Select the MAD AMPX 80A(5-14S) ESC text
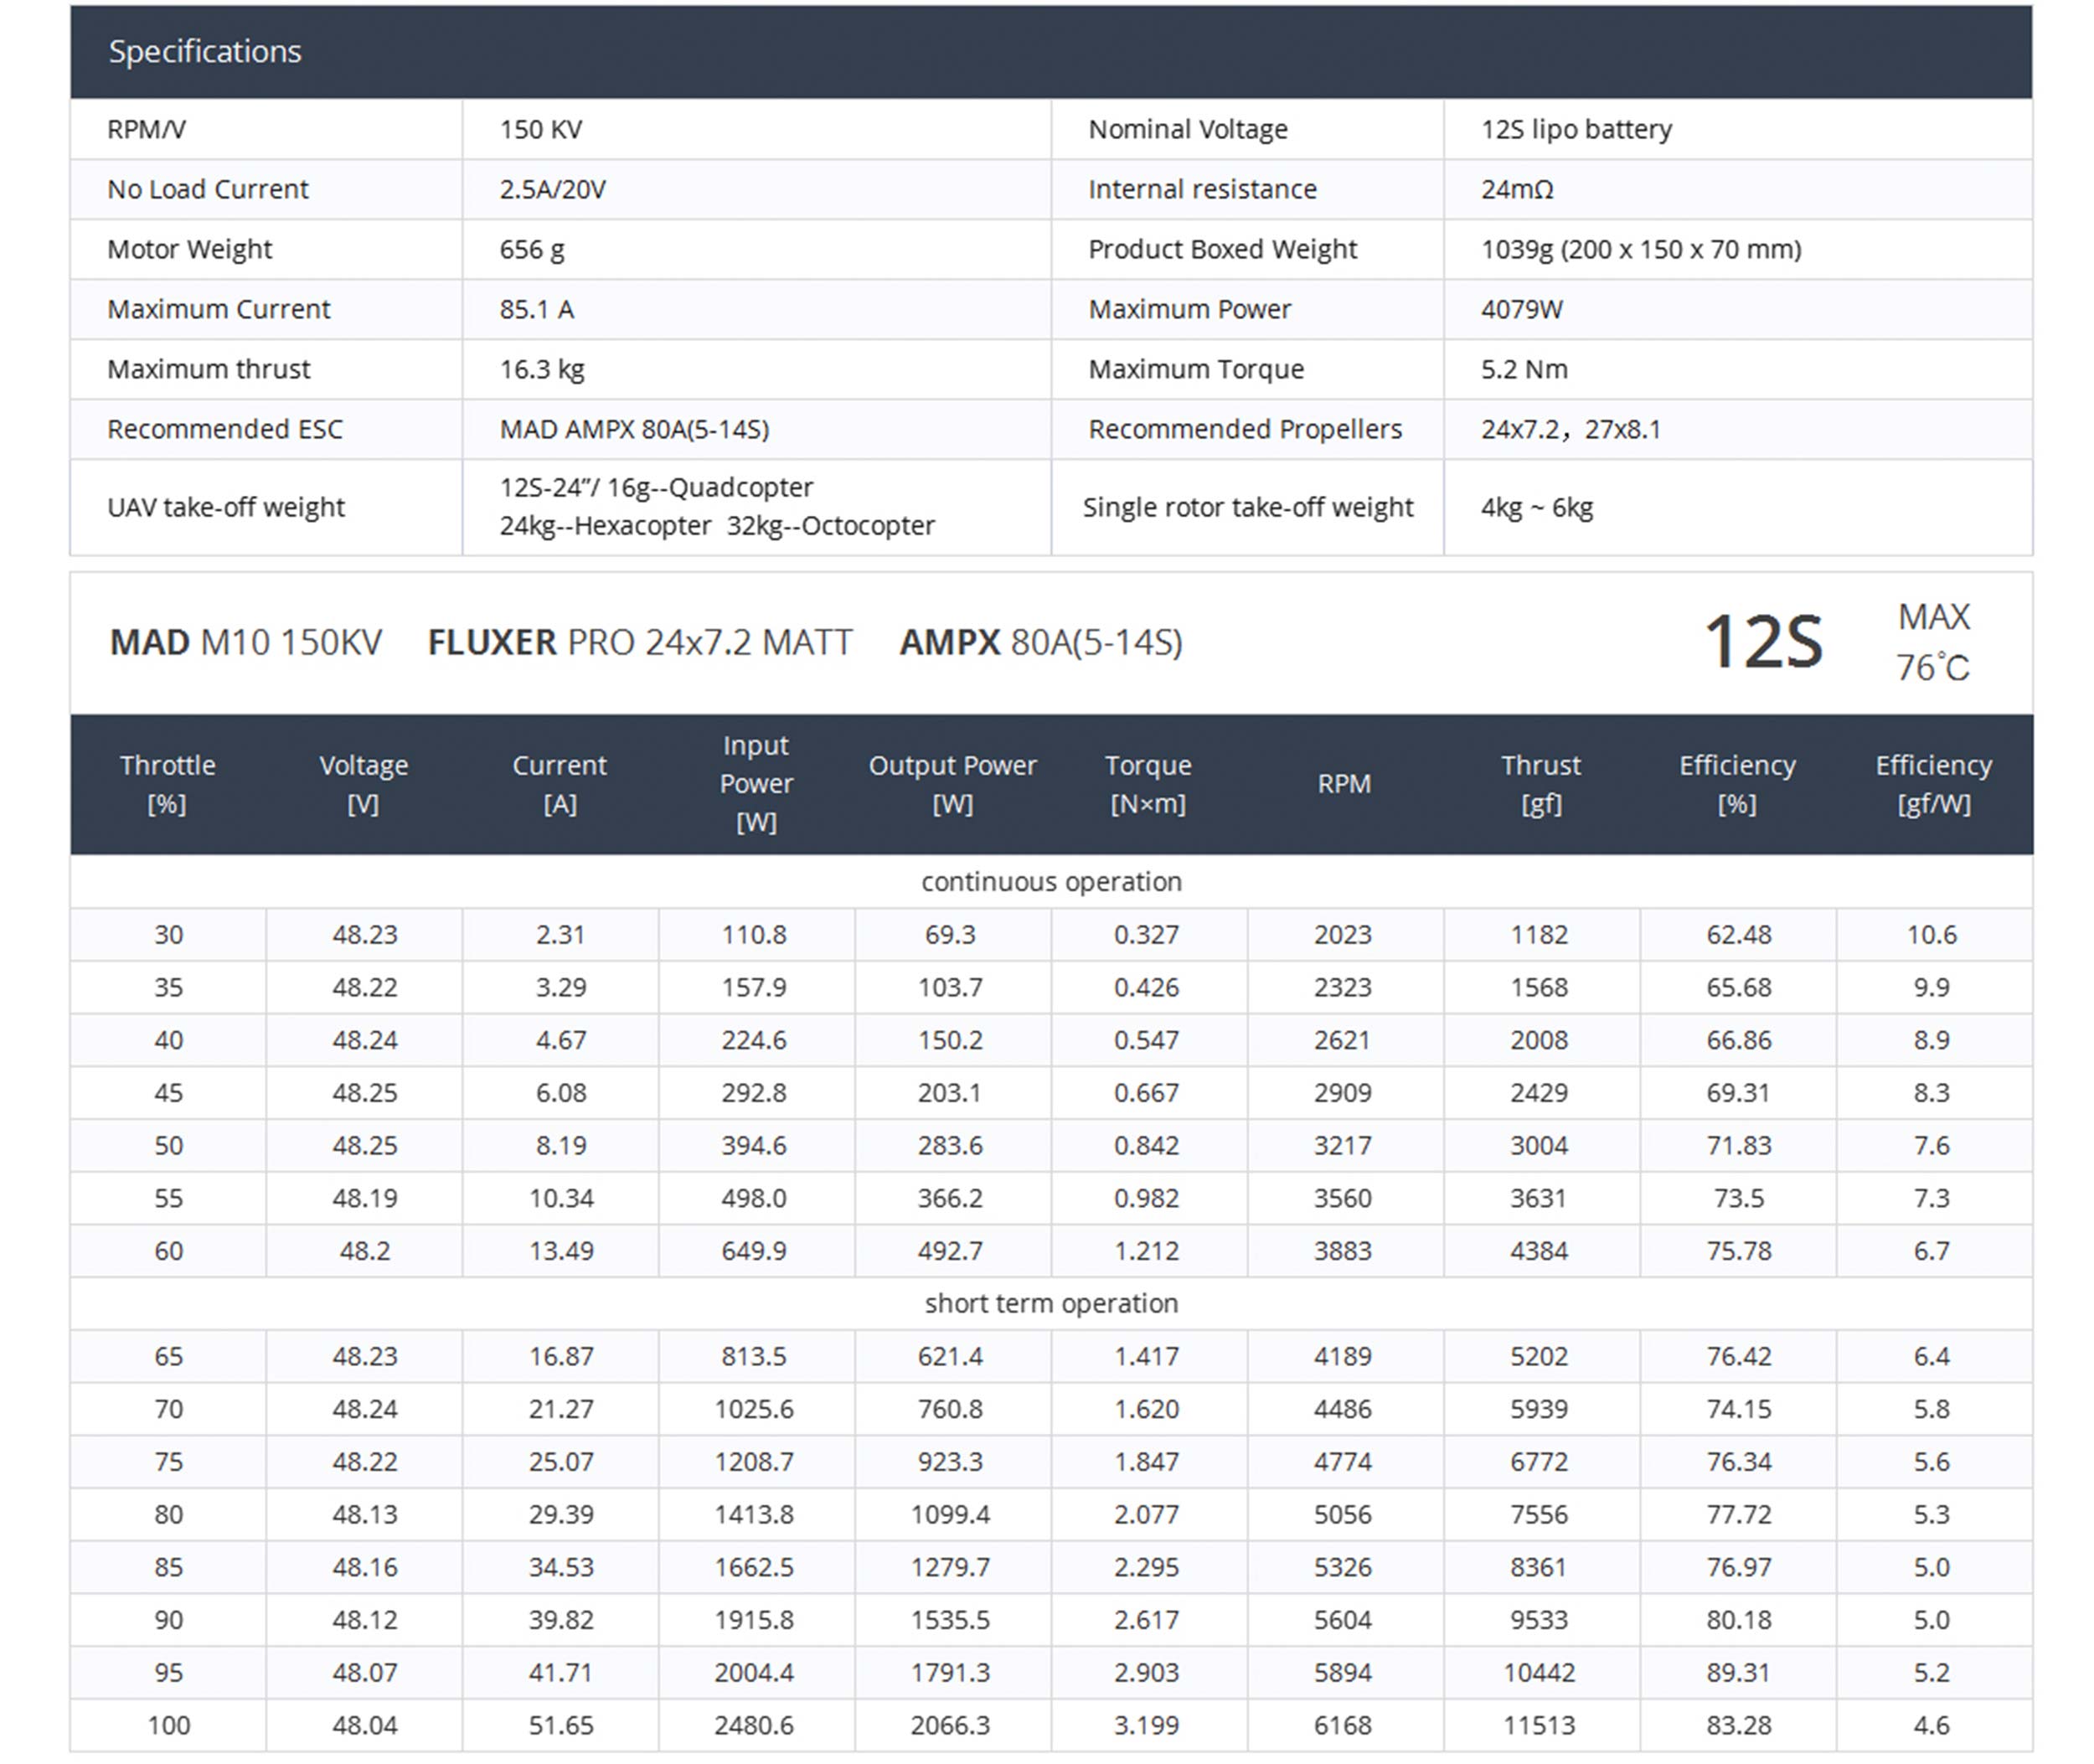The width and height of the screenshot is (2094, 1764). point(634,430)
